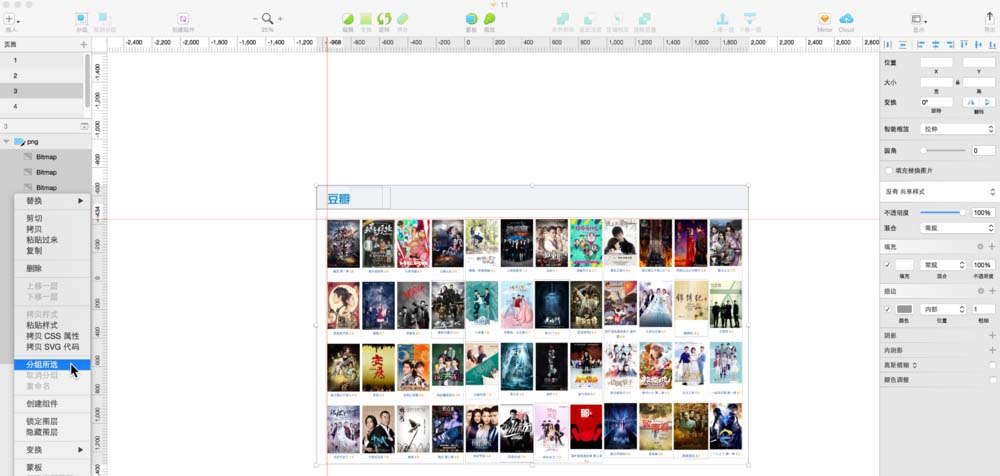Click the Backward (move down) toolbar icon
This screenshot has height=476, width=1000.
750,19
